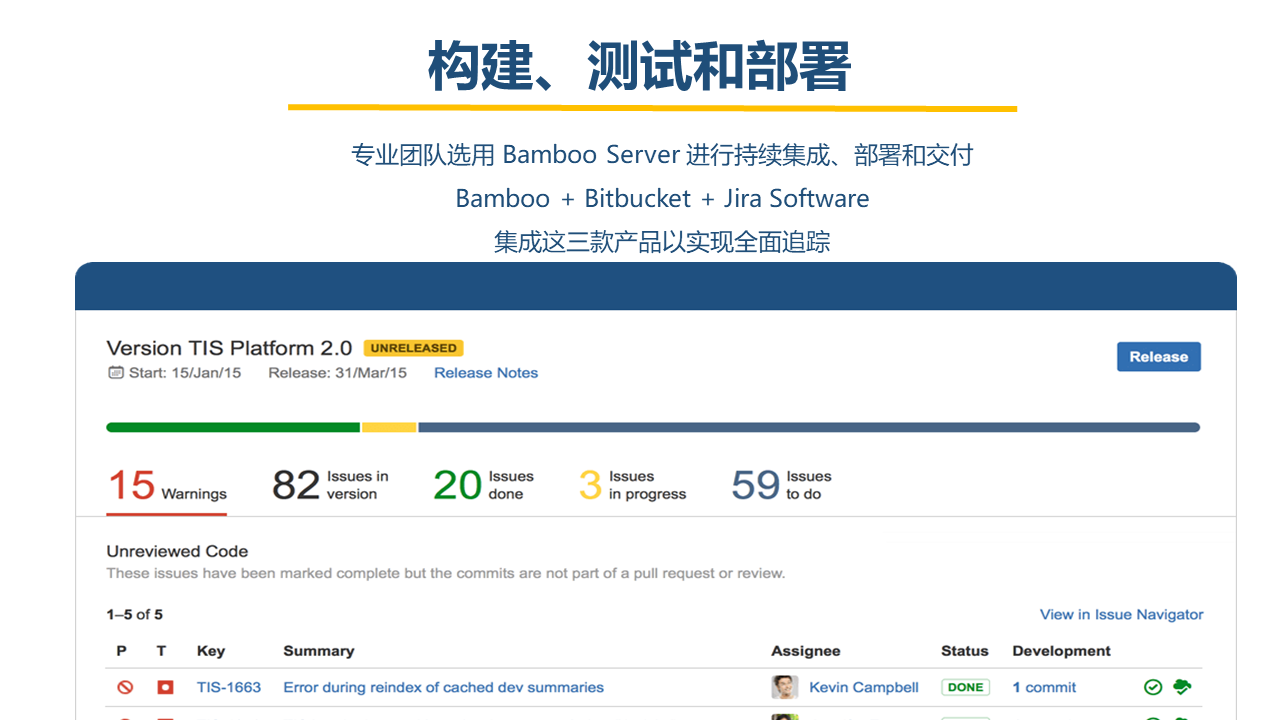Select the 3 Issues in progress tab

coord(633,486)
